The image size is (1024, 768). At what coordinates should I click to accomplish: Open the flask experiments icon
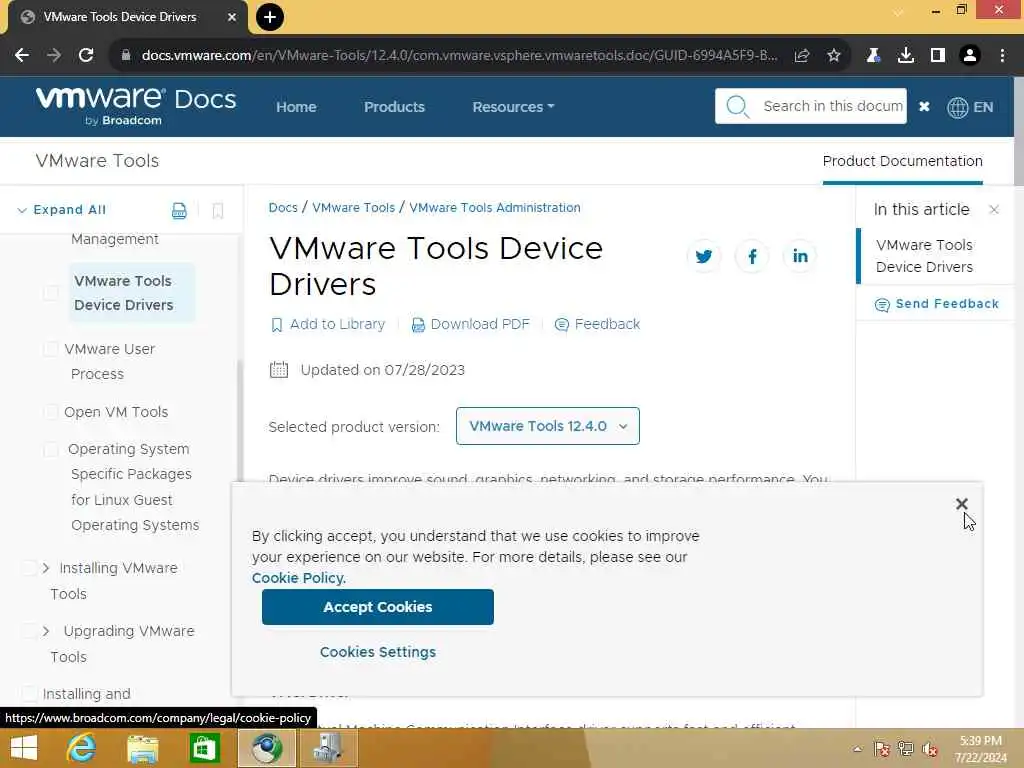(874, 56)
